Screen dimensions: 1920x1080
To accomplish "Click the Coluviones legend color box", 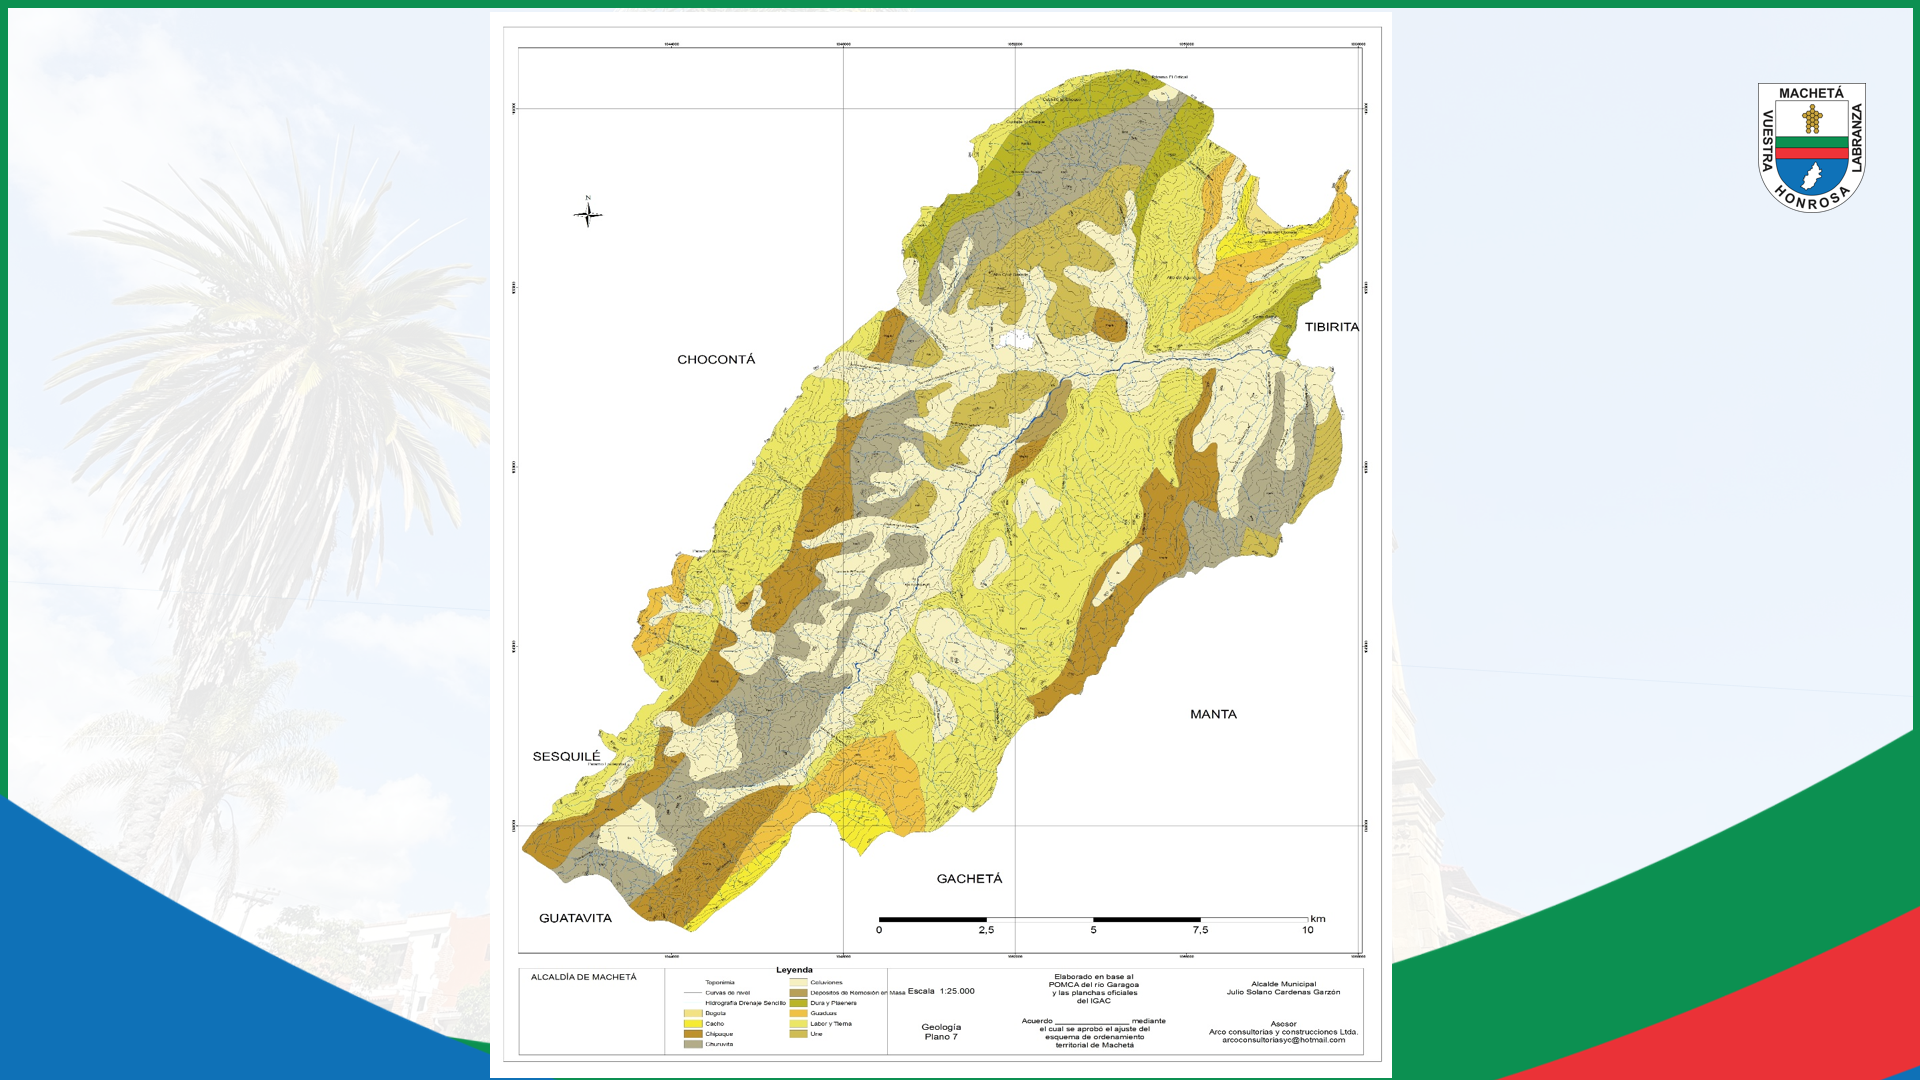I will 798,983.
